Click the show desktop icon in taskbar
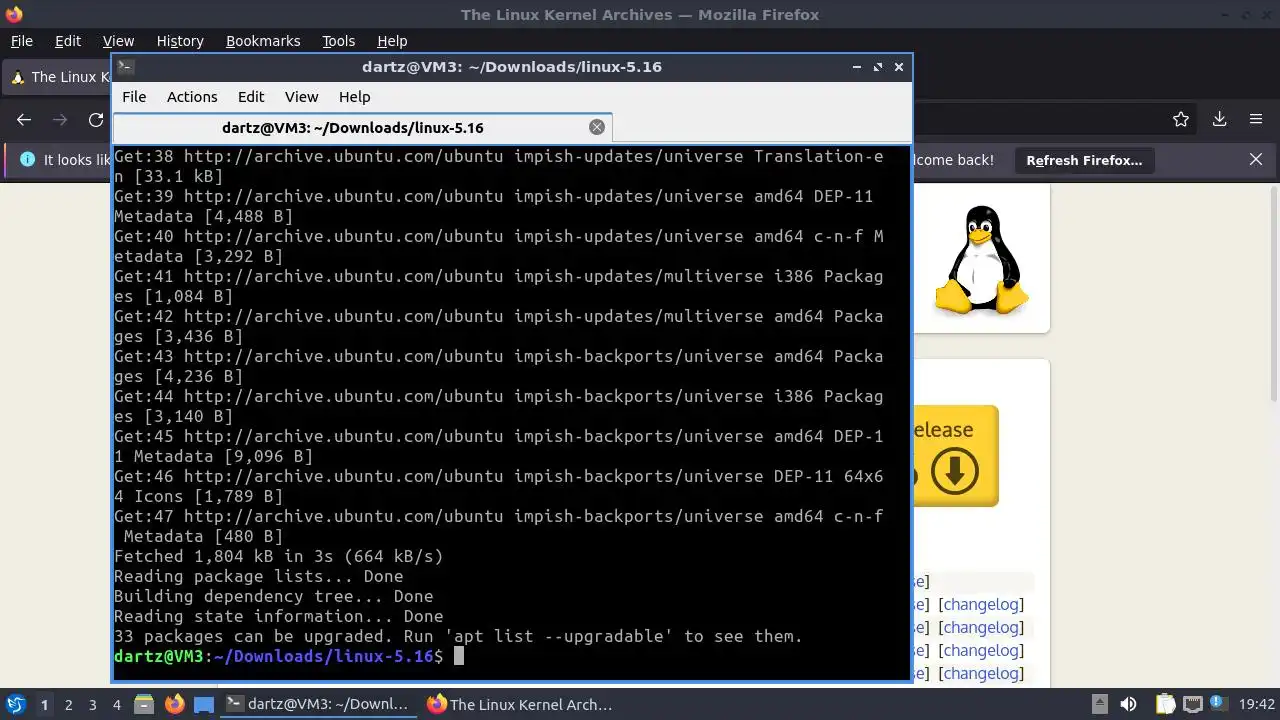The height and width of the screenshot is (720, 1280). pos(204,704)
